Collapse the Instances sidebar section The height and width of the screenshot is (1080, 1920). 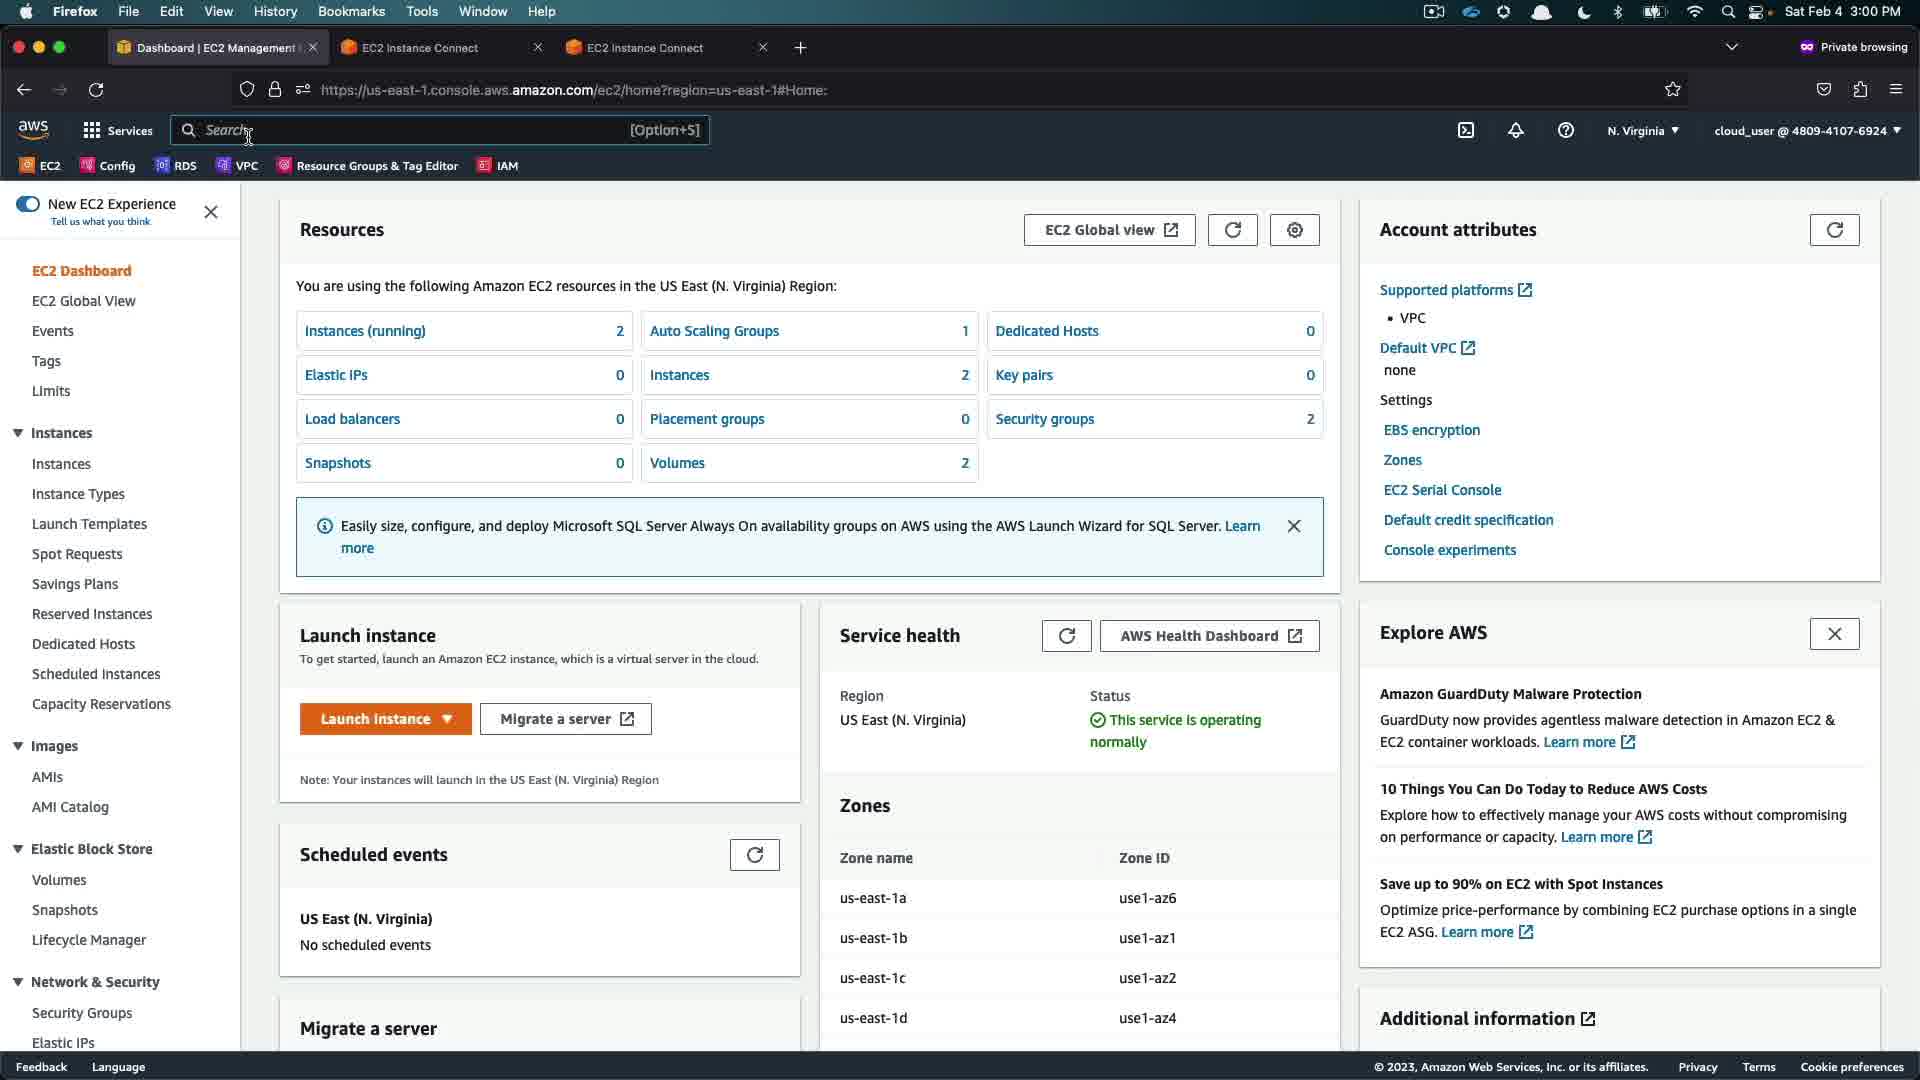[18, 433]
